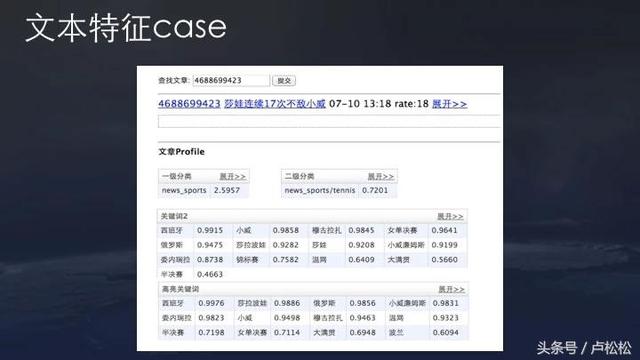This screenshot has height=360, width=640.
Task: Click the 关键词2 table header label
Action: 174,216
